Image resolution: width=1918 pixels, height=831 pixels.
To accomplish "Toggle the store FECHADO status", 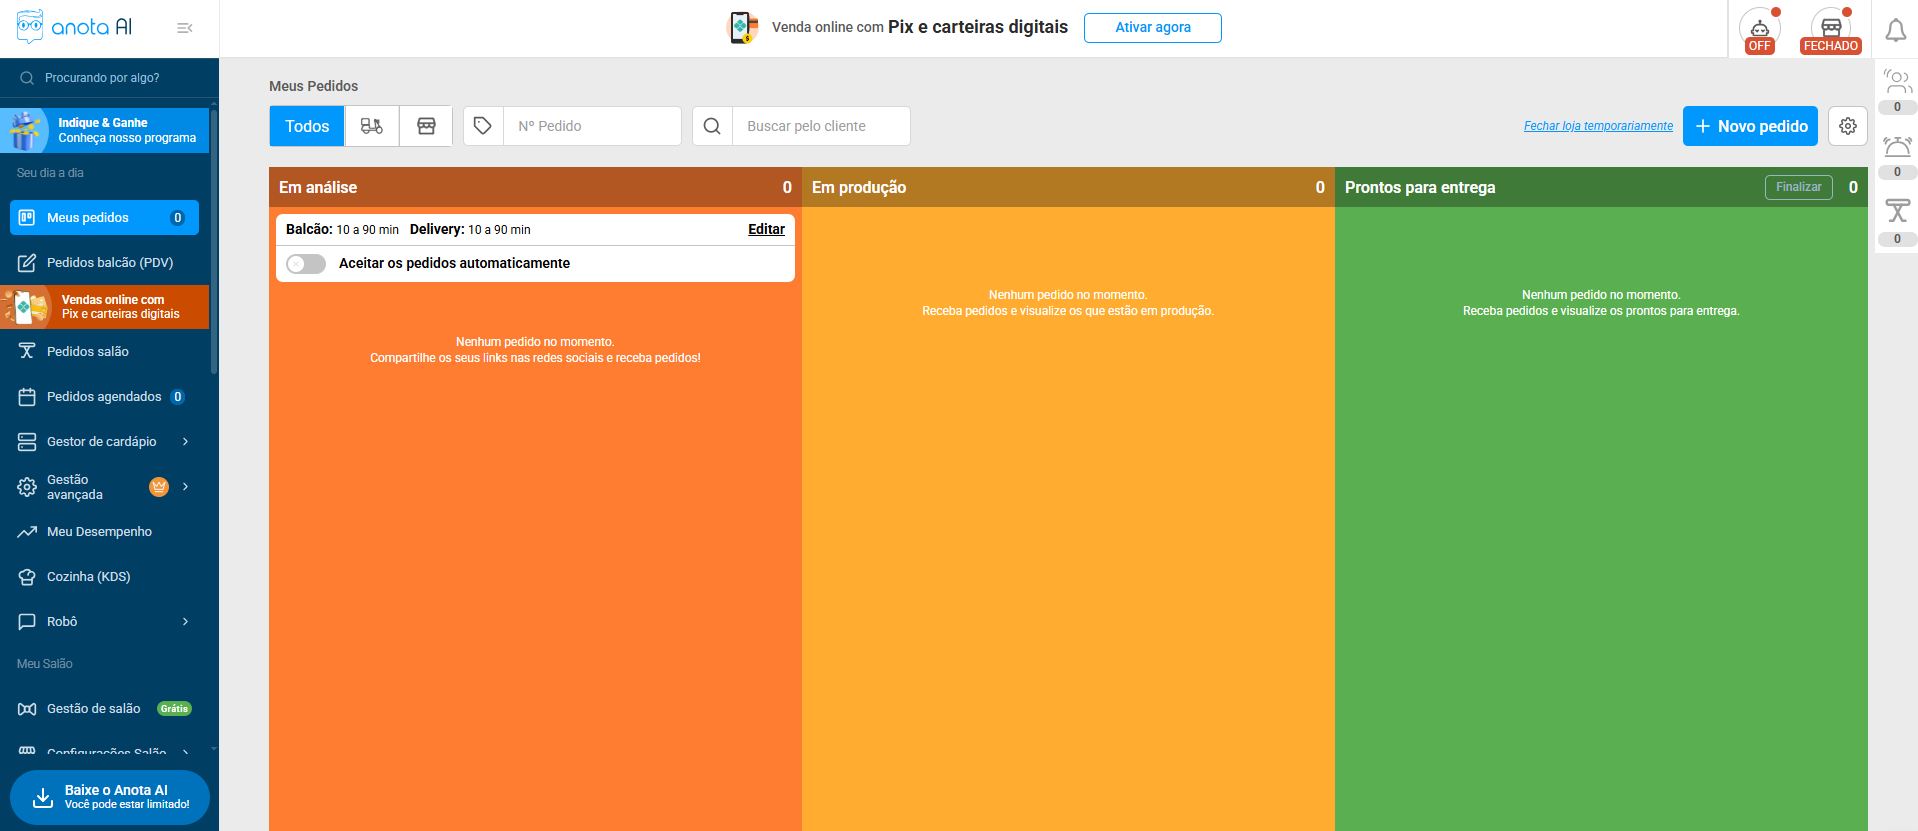I will coord(1830,31).
